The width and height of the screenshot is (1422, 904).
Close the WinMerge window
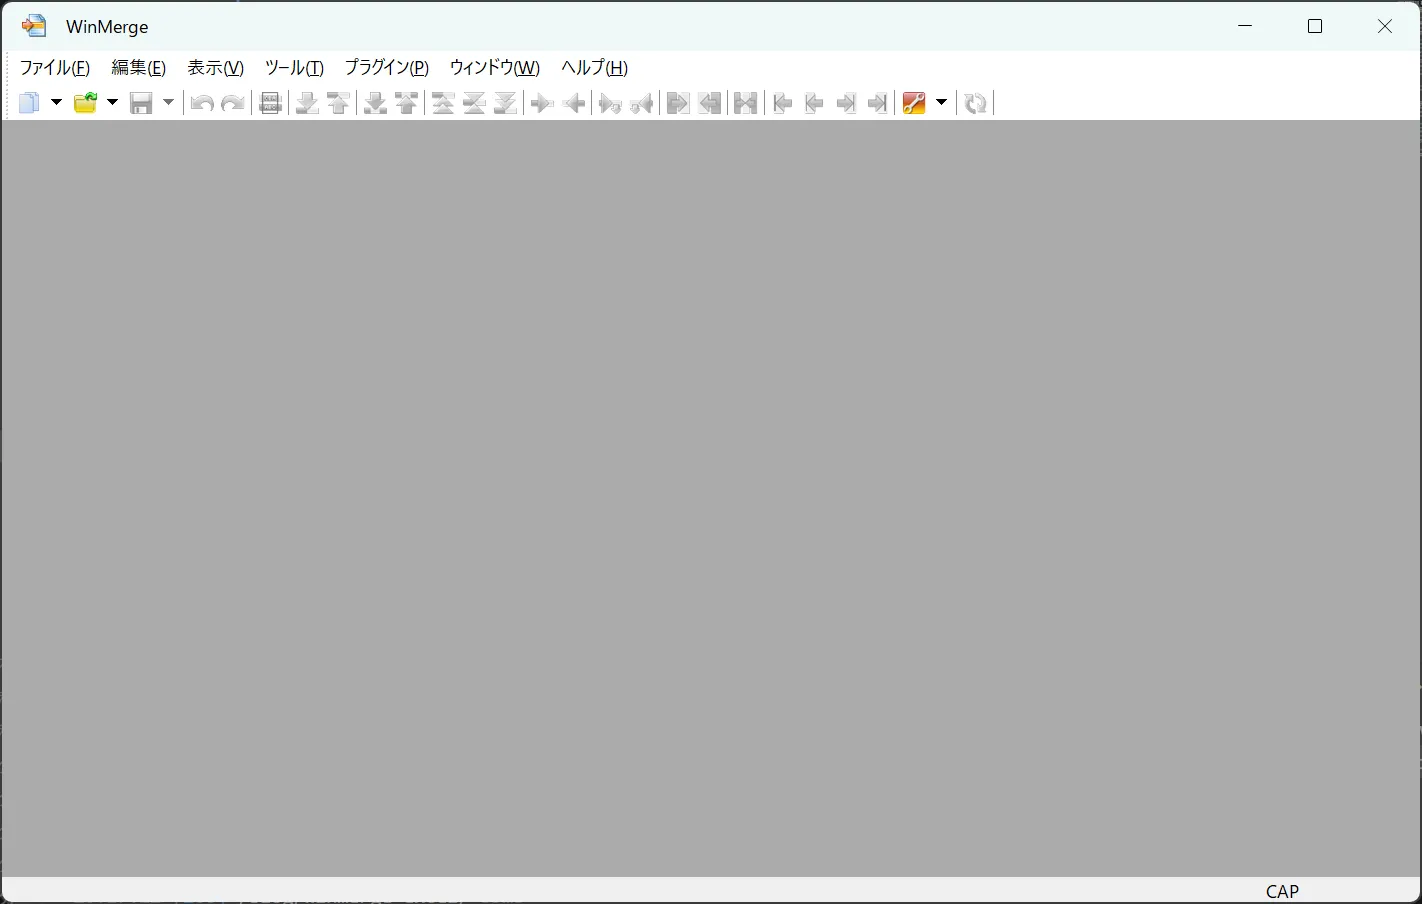click(x=1385, y=26)
